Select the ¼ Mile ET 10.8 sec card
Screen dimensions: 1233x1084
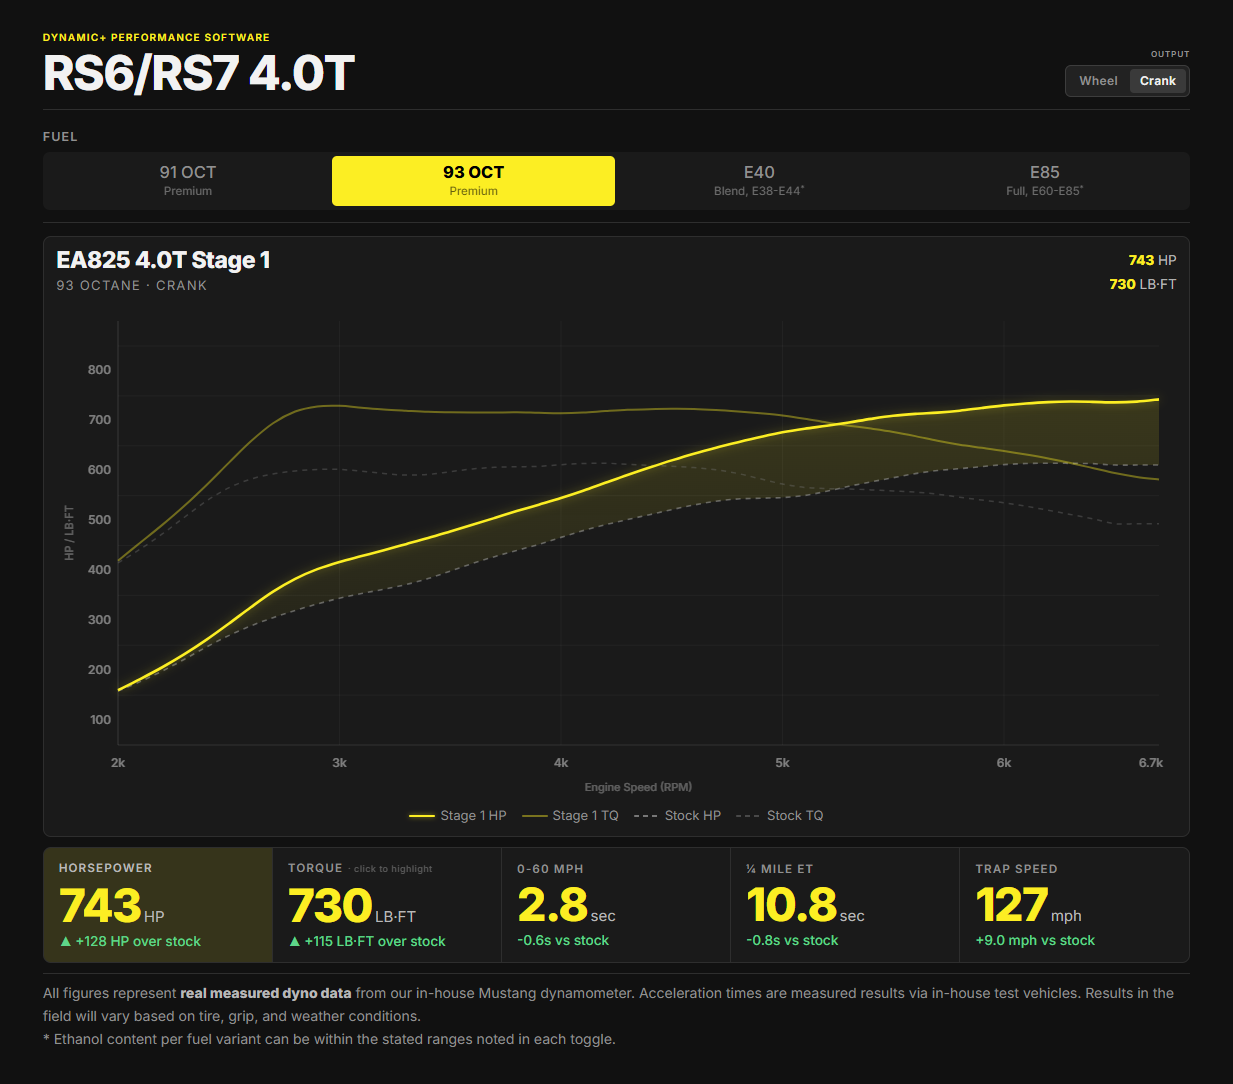(845, 905)
